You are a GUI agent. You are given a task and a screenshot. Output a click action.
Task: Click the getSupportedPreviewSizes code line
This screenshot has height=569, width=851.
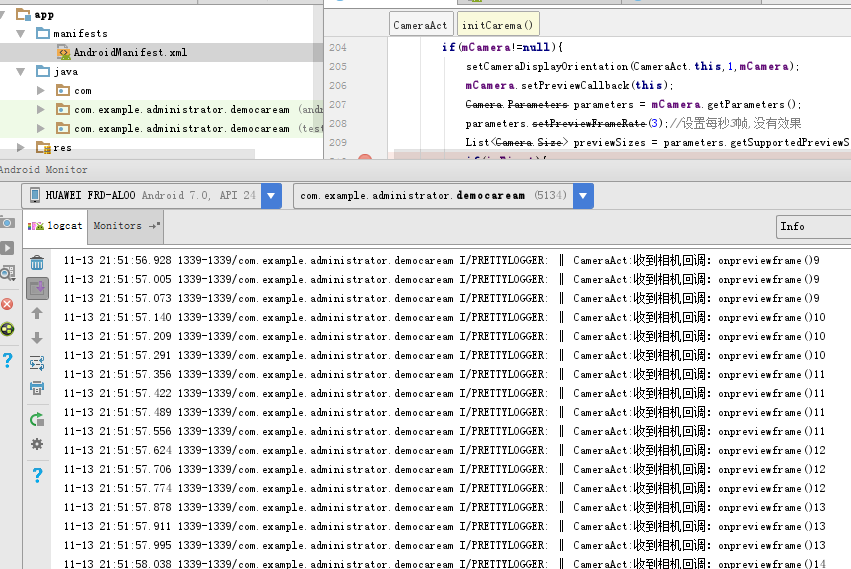[657, 143]
